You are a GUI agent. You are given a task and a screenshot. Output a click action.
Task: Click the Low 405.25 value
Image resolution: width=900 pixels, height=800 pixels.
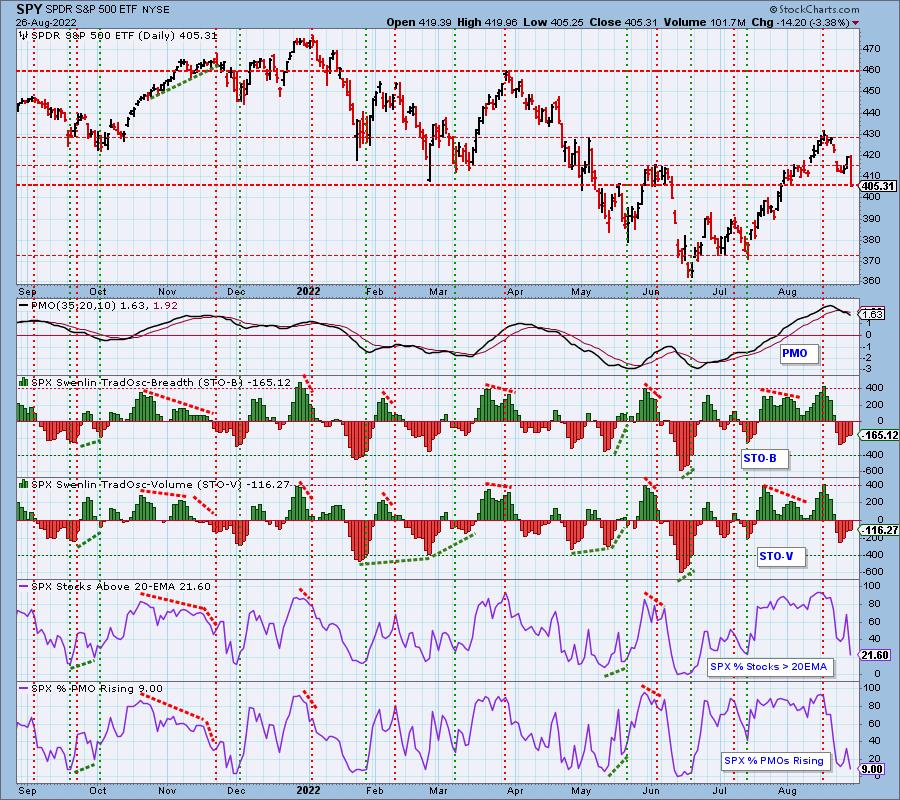tap(554, 22)
